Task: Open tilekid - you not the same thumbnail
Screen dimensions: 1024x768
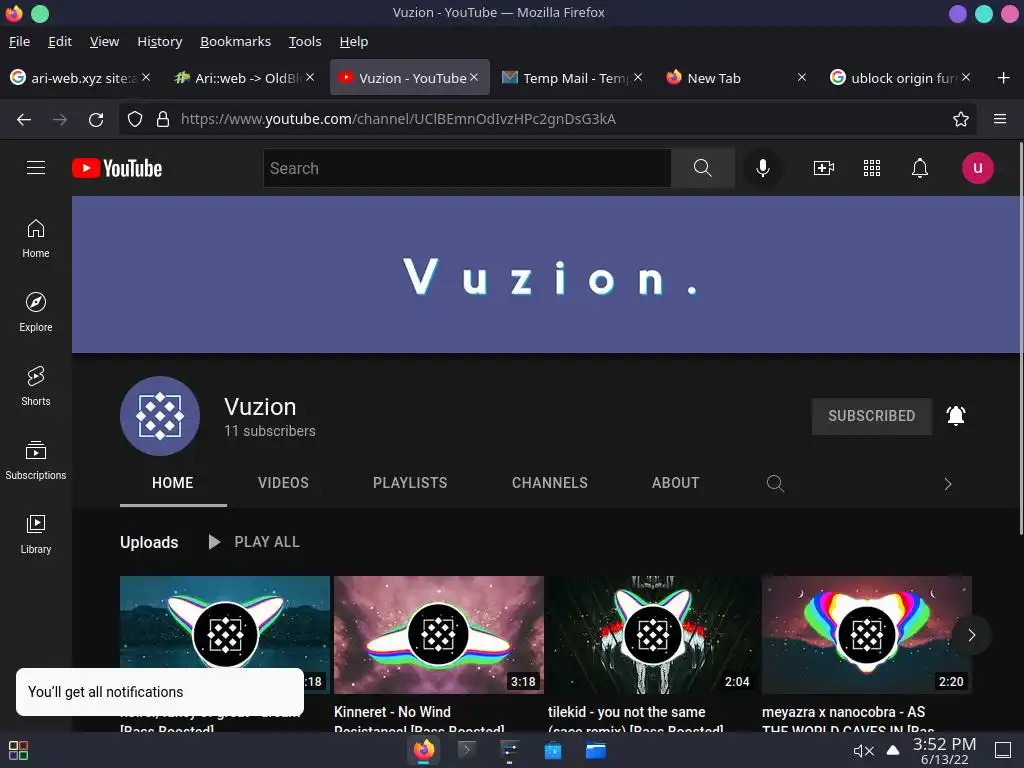Action: click(x=652, y=635)
